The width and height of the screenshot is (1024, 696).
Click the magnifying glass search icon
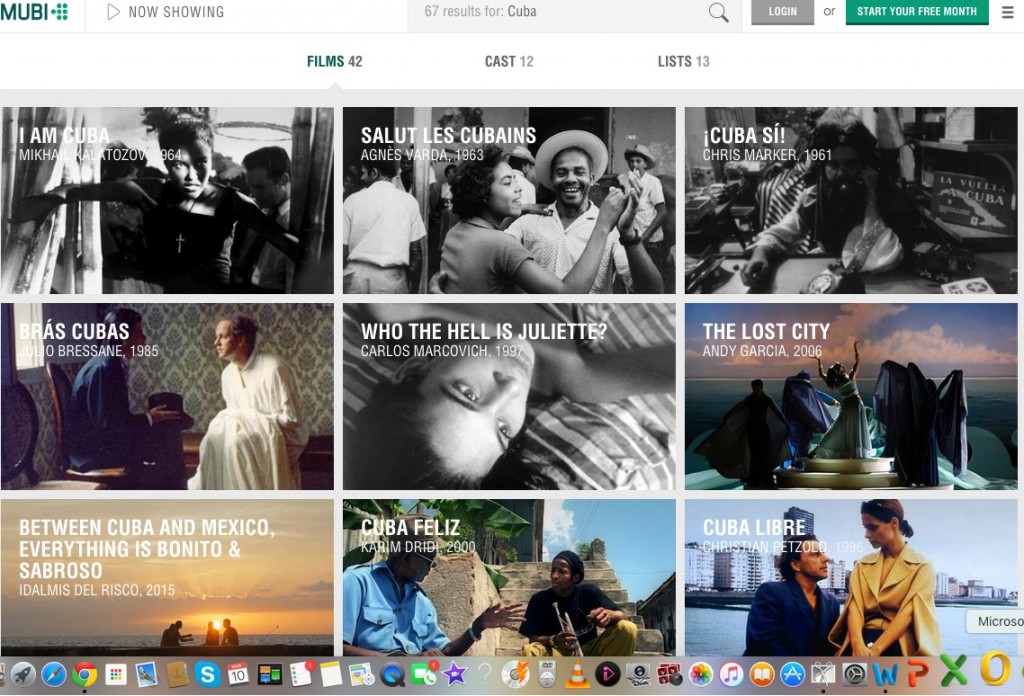(718, 12)
